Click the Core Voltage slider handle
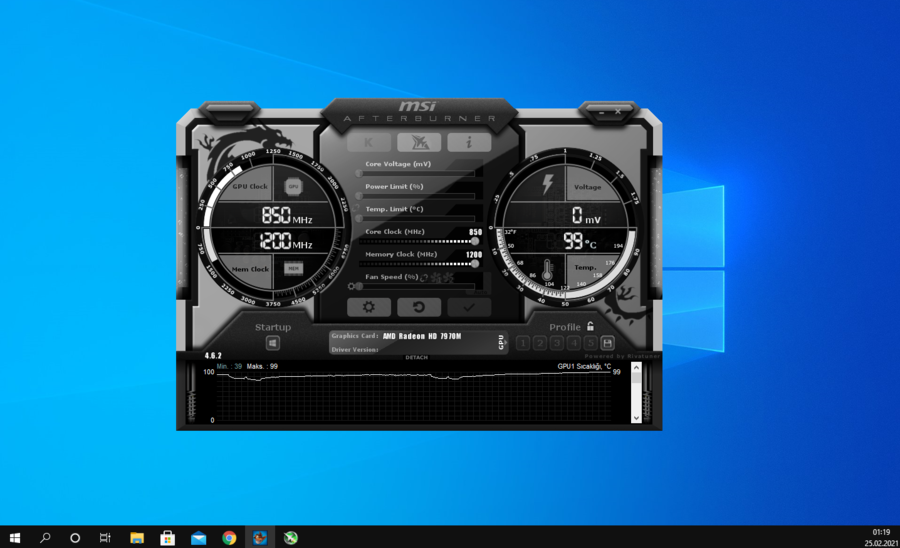The image size is (900, 548). [x=359, y=173]
